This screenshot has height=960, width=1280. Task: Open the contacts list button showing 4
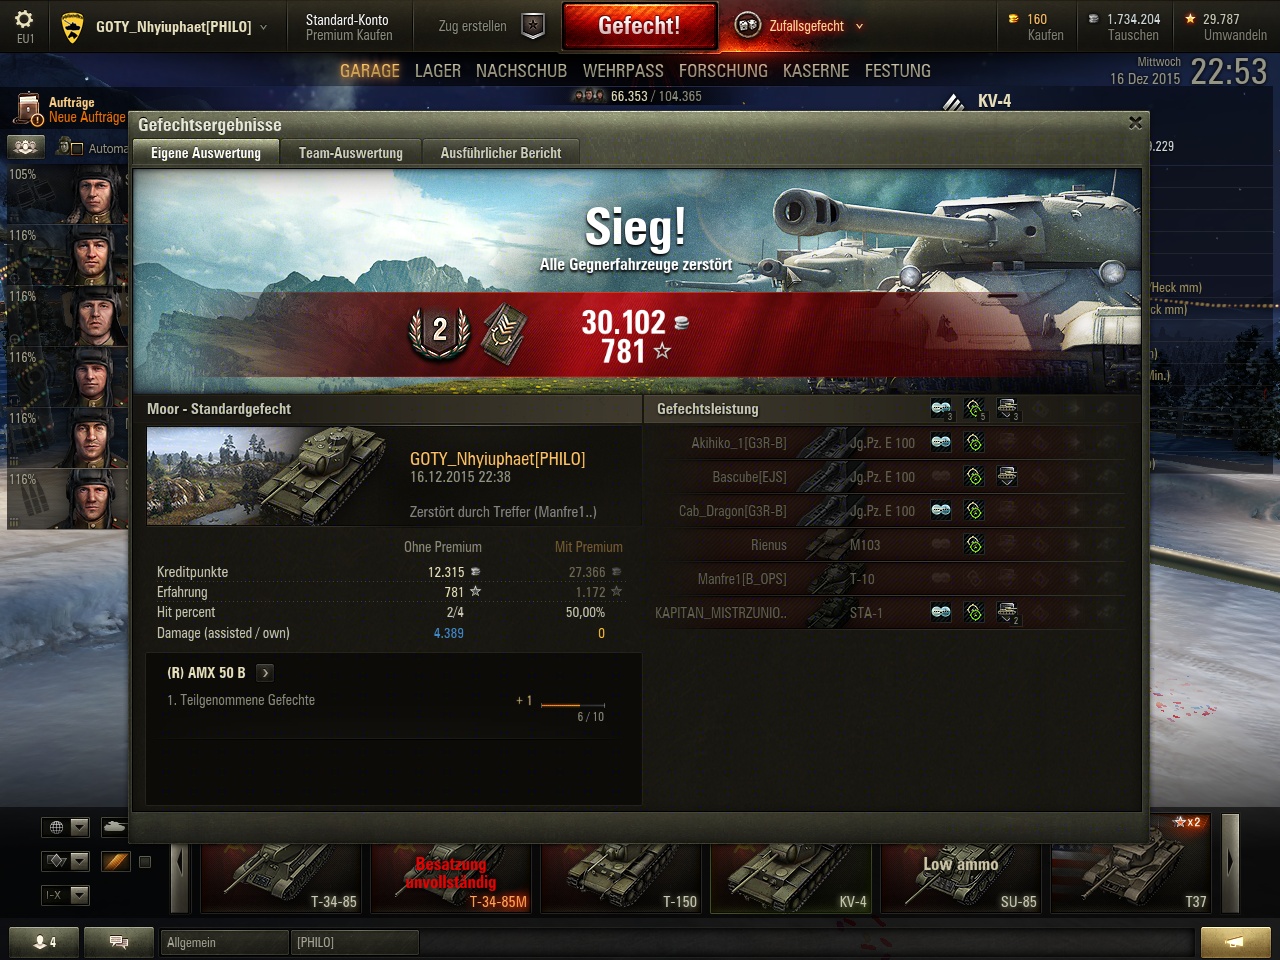point(43,942)
